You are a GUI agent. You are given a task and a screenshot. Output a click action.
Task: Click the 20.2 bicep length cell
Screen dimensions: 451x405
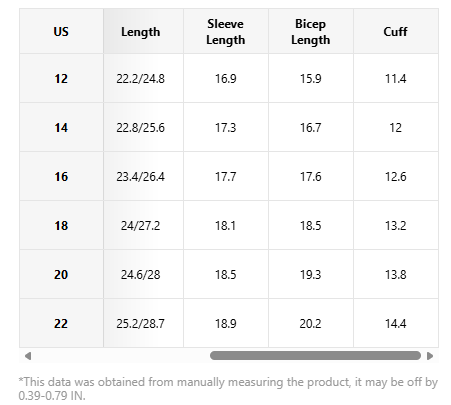[311, 323]
